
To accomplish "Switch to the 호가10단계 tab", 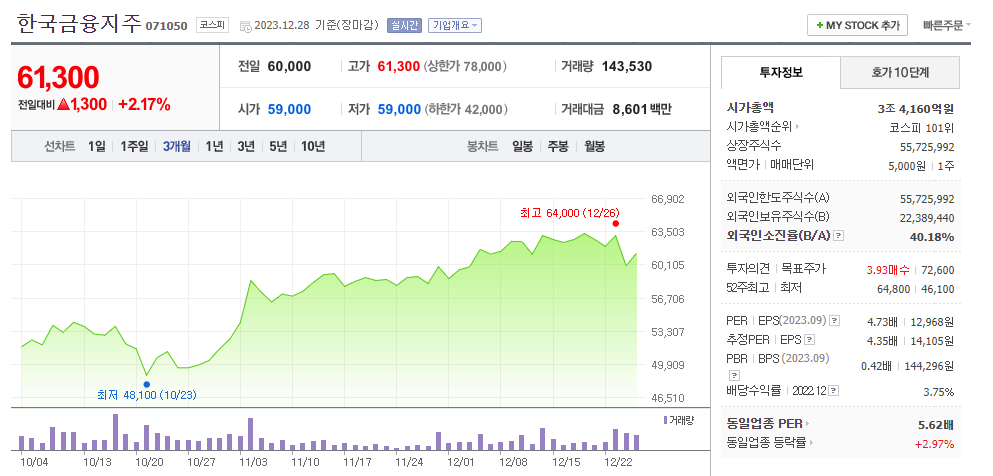I will 900,72.
